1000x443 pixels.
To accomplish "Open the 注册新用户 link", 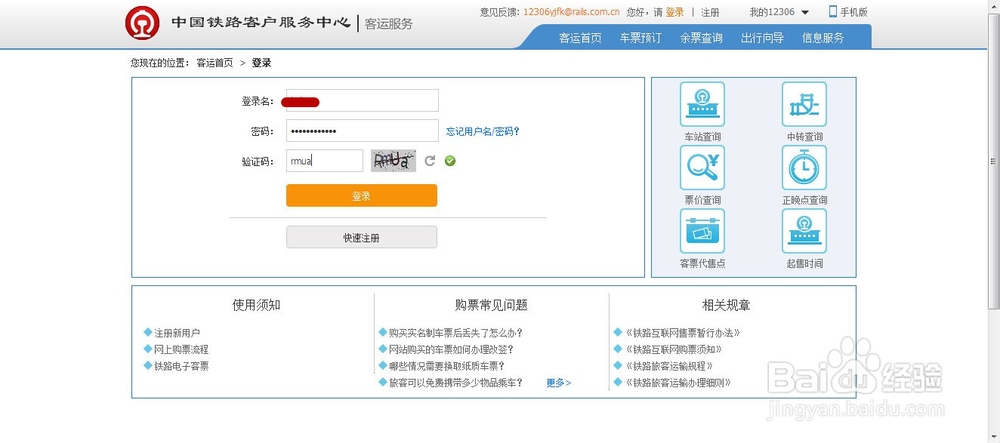I will (177, 333).
